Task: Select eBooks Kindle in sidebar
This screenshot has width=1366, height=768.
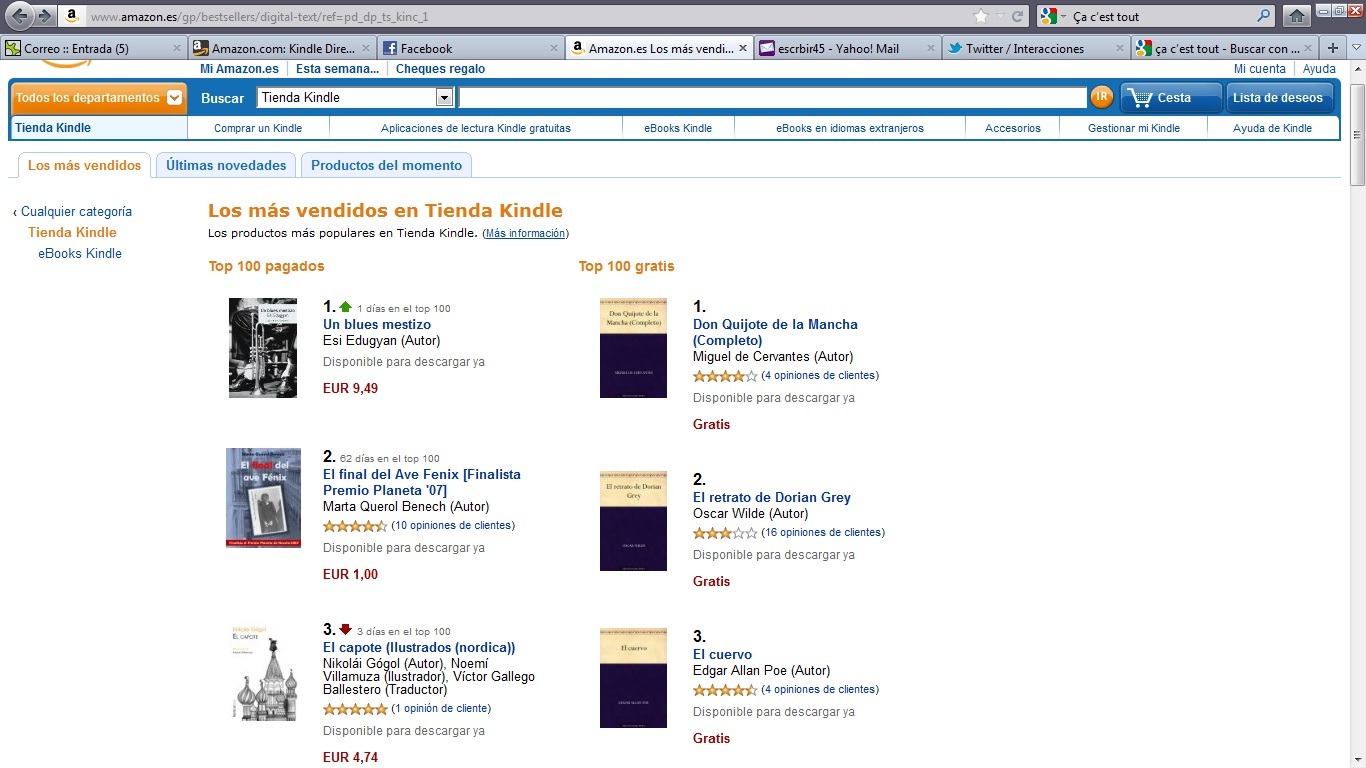Action: click(x=80, y=254)
